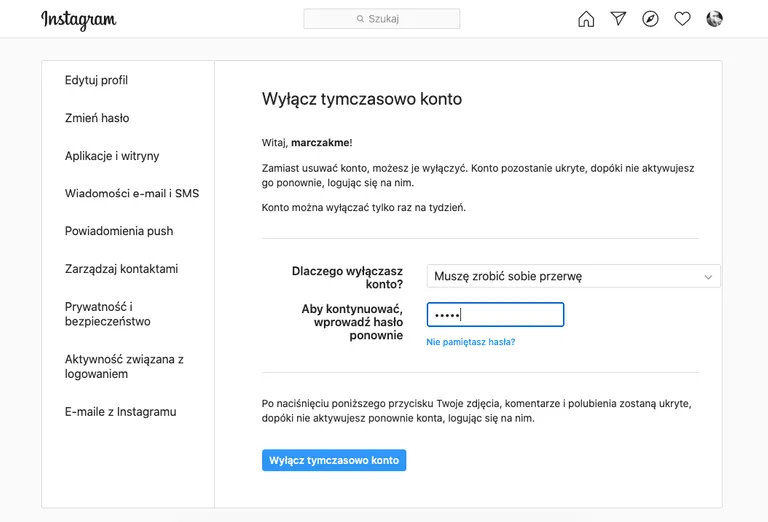The width and height of the screenshot is (768, 522).
Task: Open the profile avatar picture
Action: (x=714, y=19)
